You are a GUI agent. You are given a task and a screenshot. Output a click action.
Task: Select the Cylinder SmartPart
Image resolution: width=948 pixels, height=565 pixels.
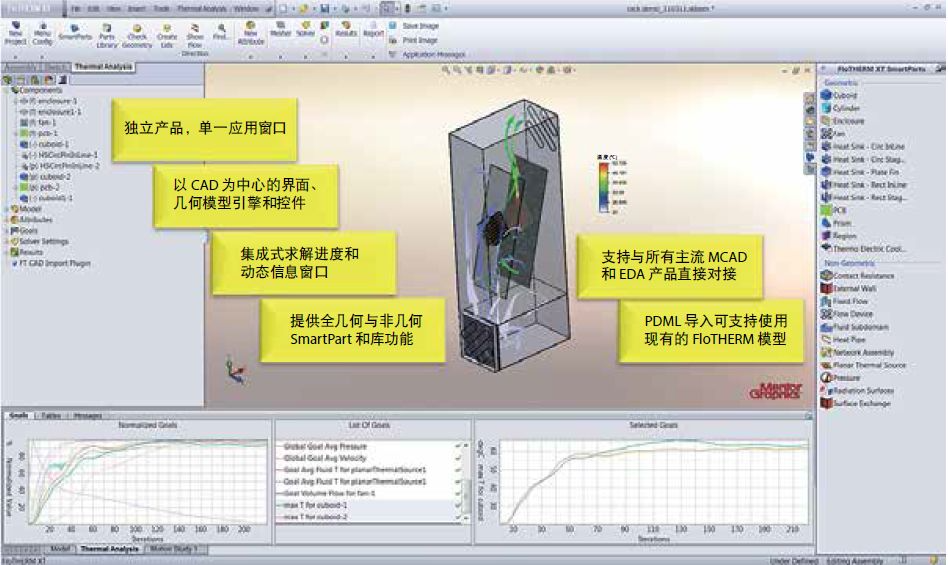click(840, 108)
